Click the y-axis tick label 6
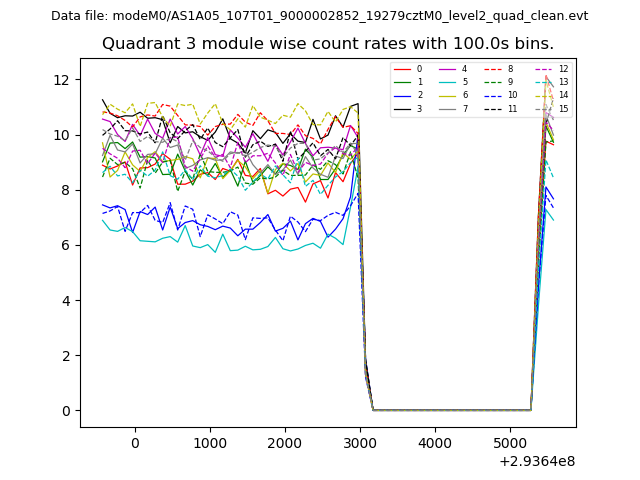Image resolution: width=640 pixels, height=480 pixels. point(67,245)
